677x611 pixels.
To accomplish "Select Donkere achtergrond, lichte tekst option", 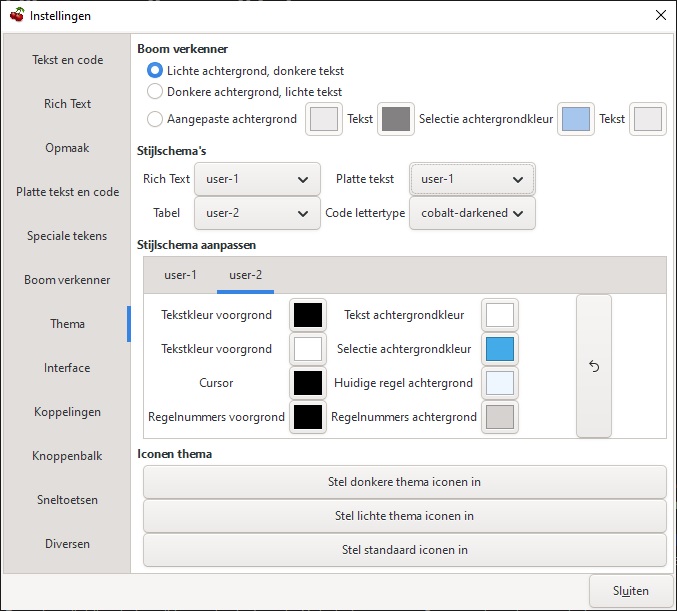I will point(155,92).
